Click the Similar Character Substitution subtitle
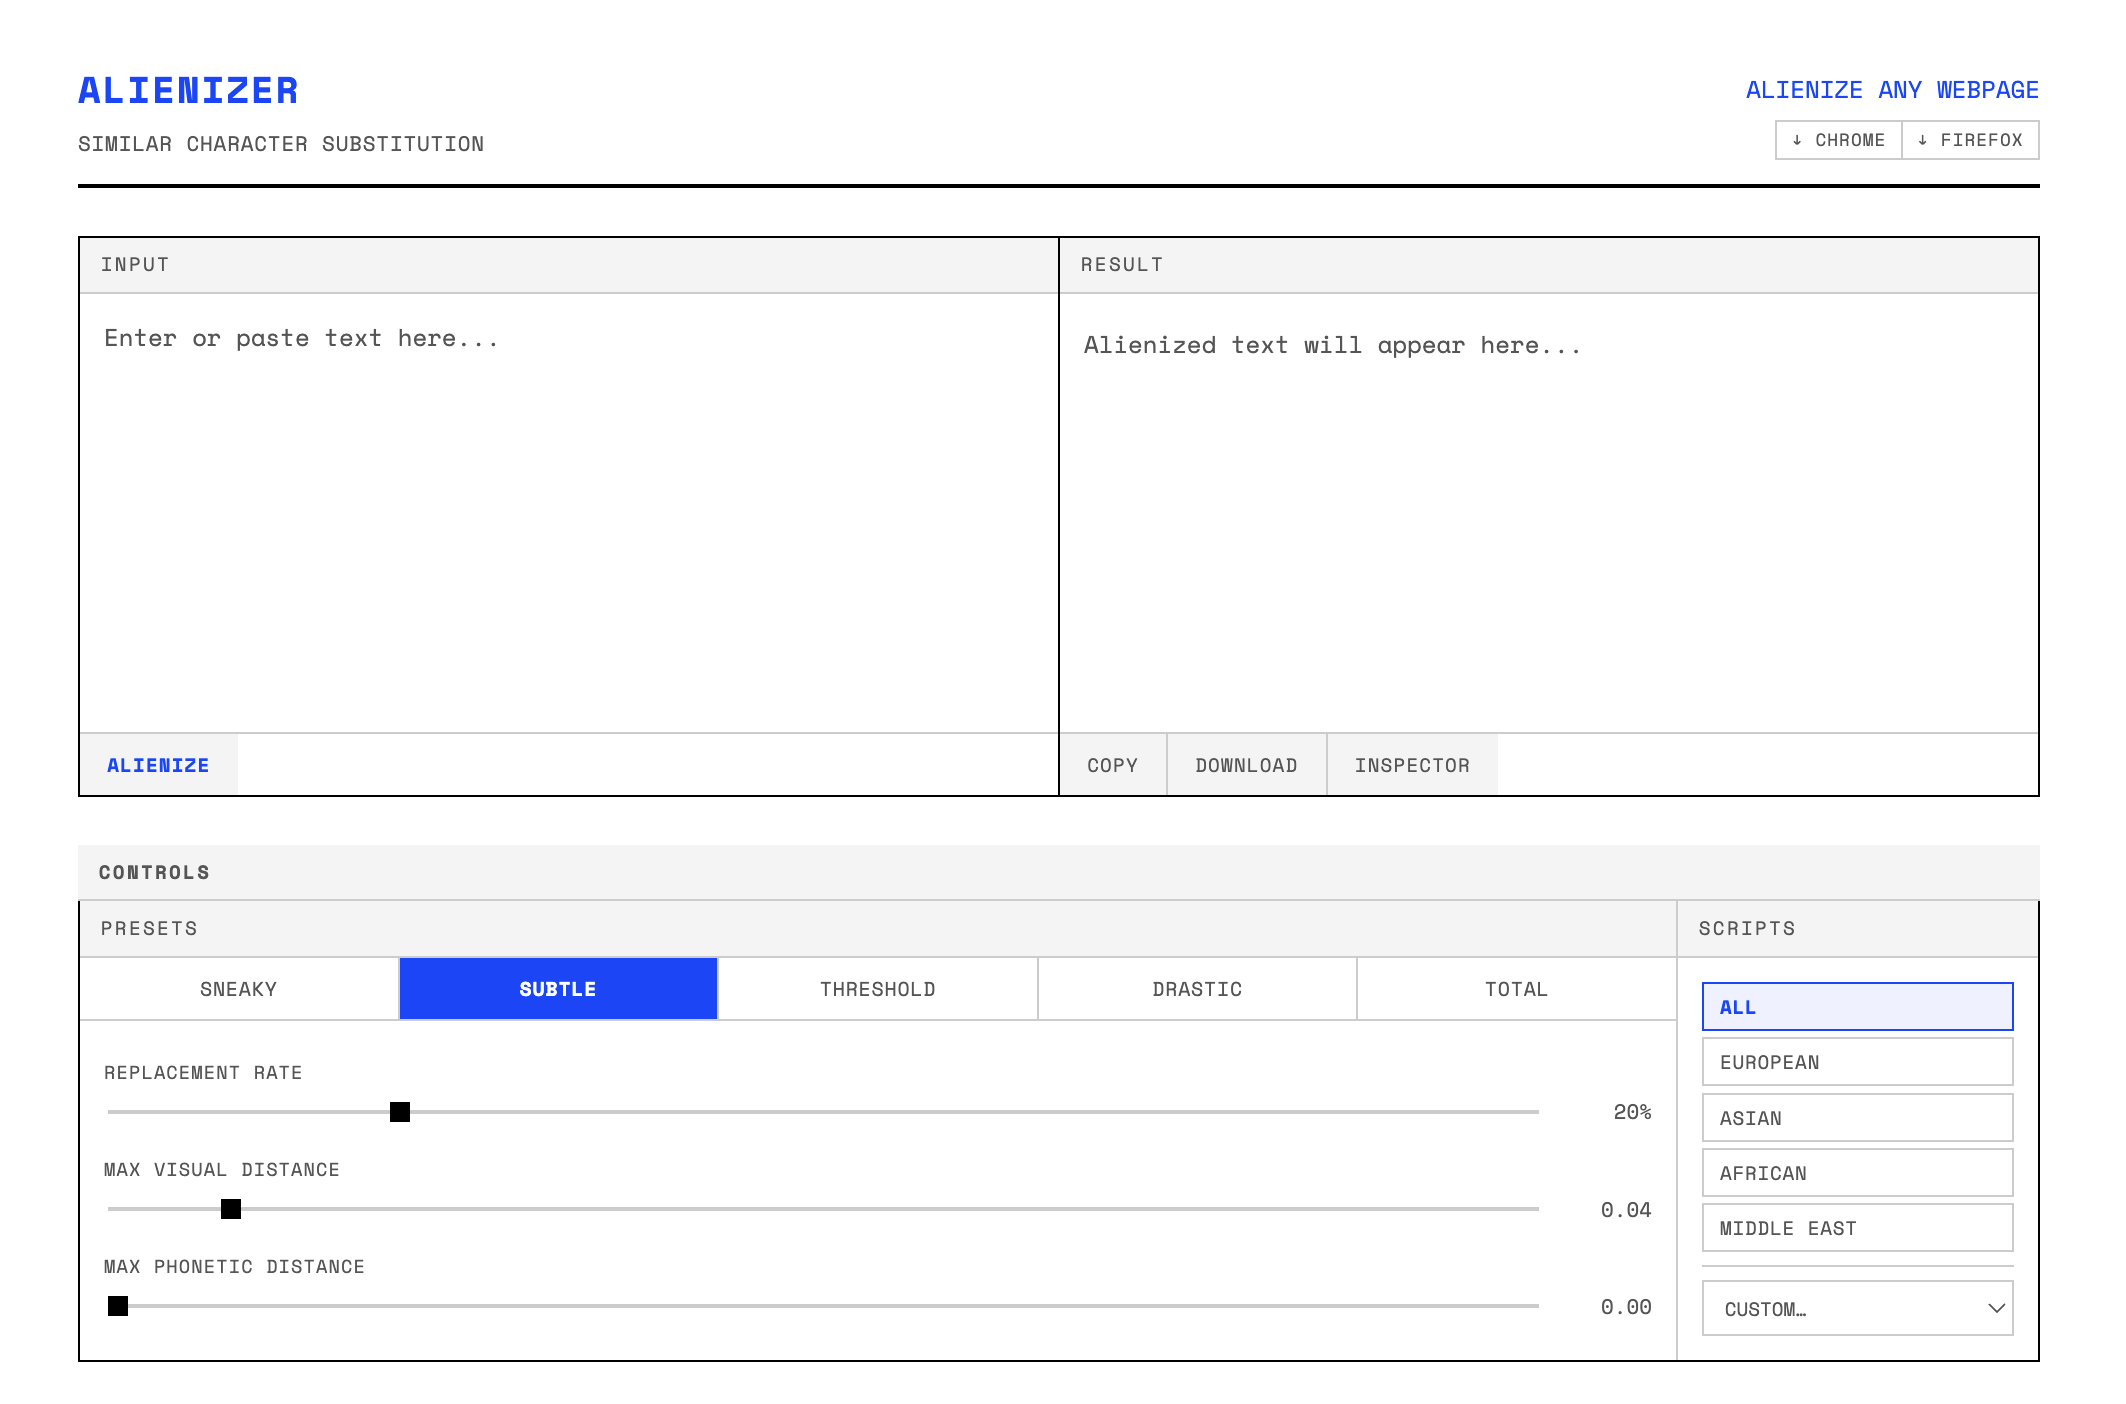This screenshot has height=1404, width=2126. pos(281,144)
